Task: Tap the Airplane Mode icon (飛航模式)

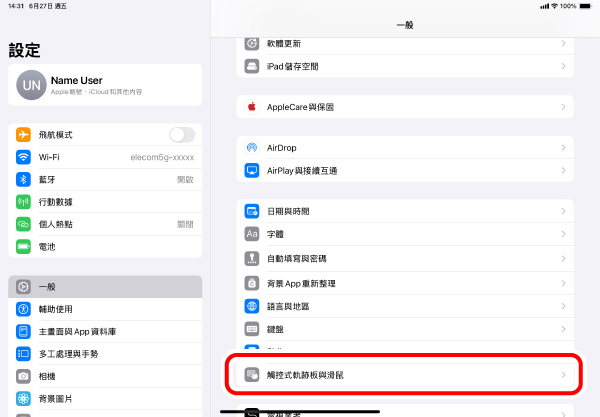Action: pos(23,135)
